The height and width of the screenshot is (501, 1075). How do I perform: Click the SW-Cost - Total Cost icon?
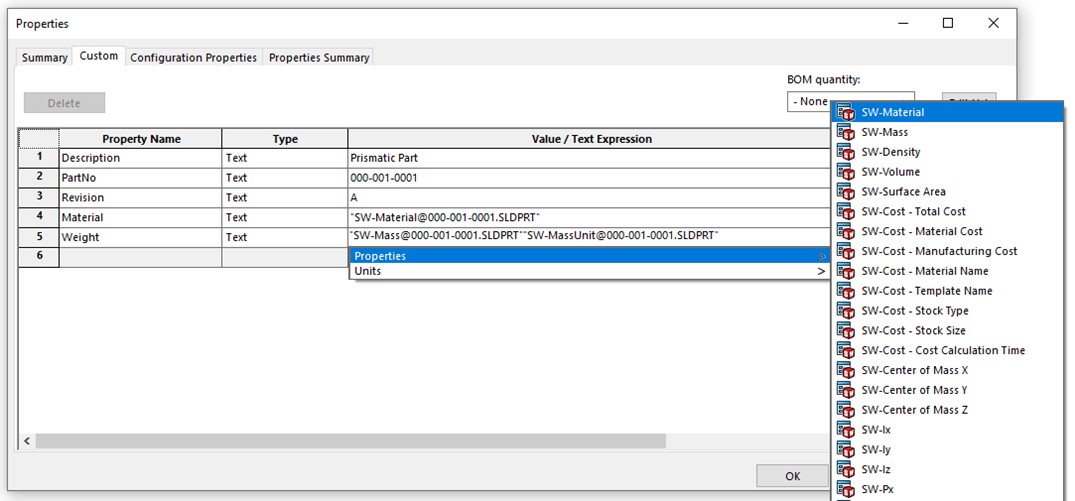pos(846,212)
